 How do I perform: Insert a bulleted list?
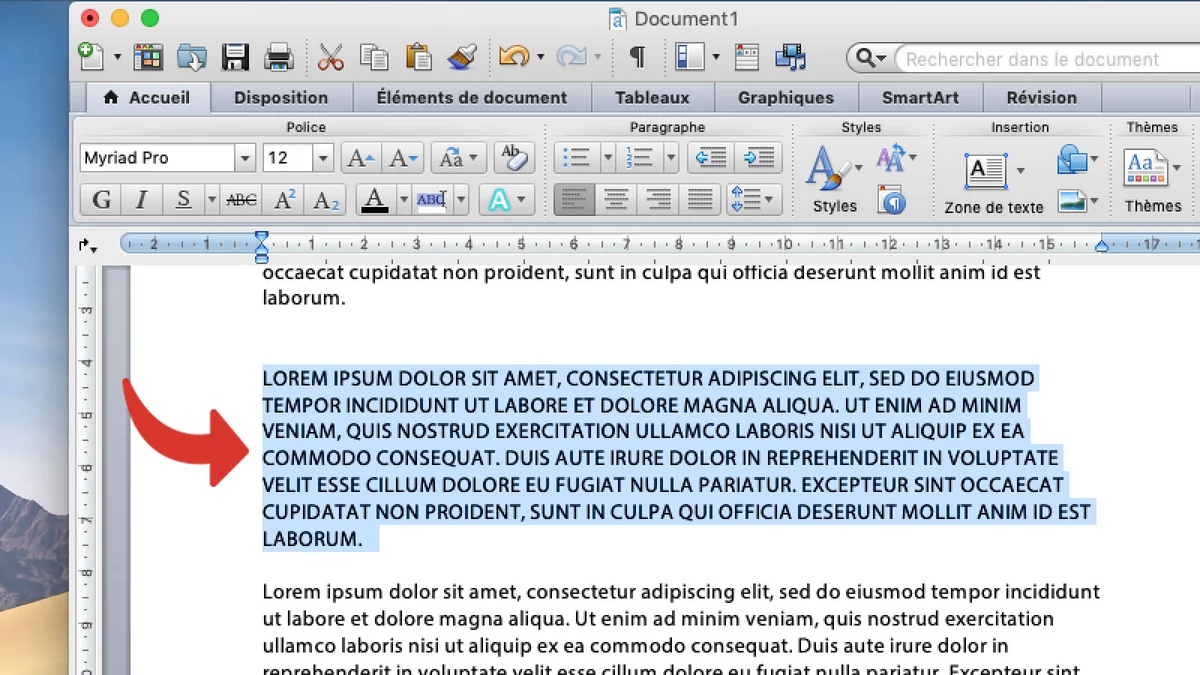(575, 158)
